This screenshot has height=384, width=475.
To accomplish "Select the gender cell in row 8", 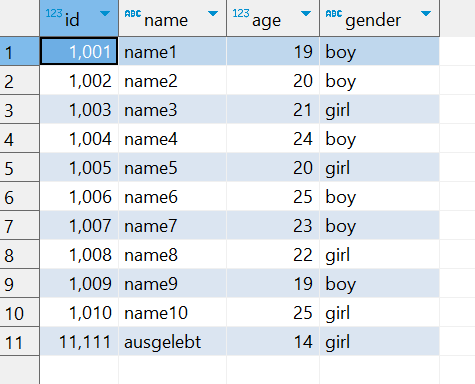I will tap(379, 255).
